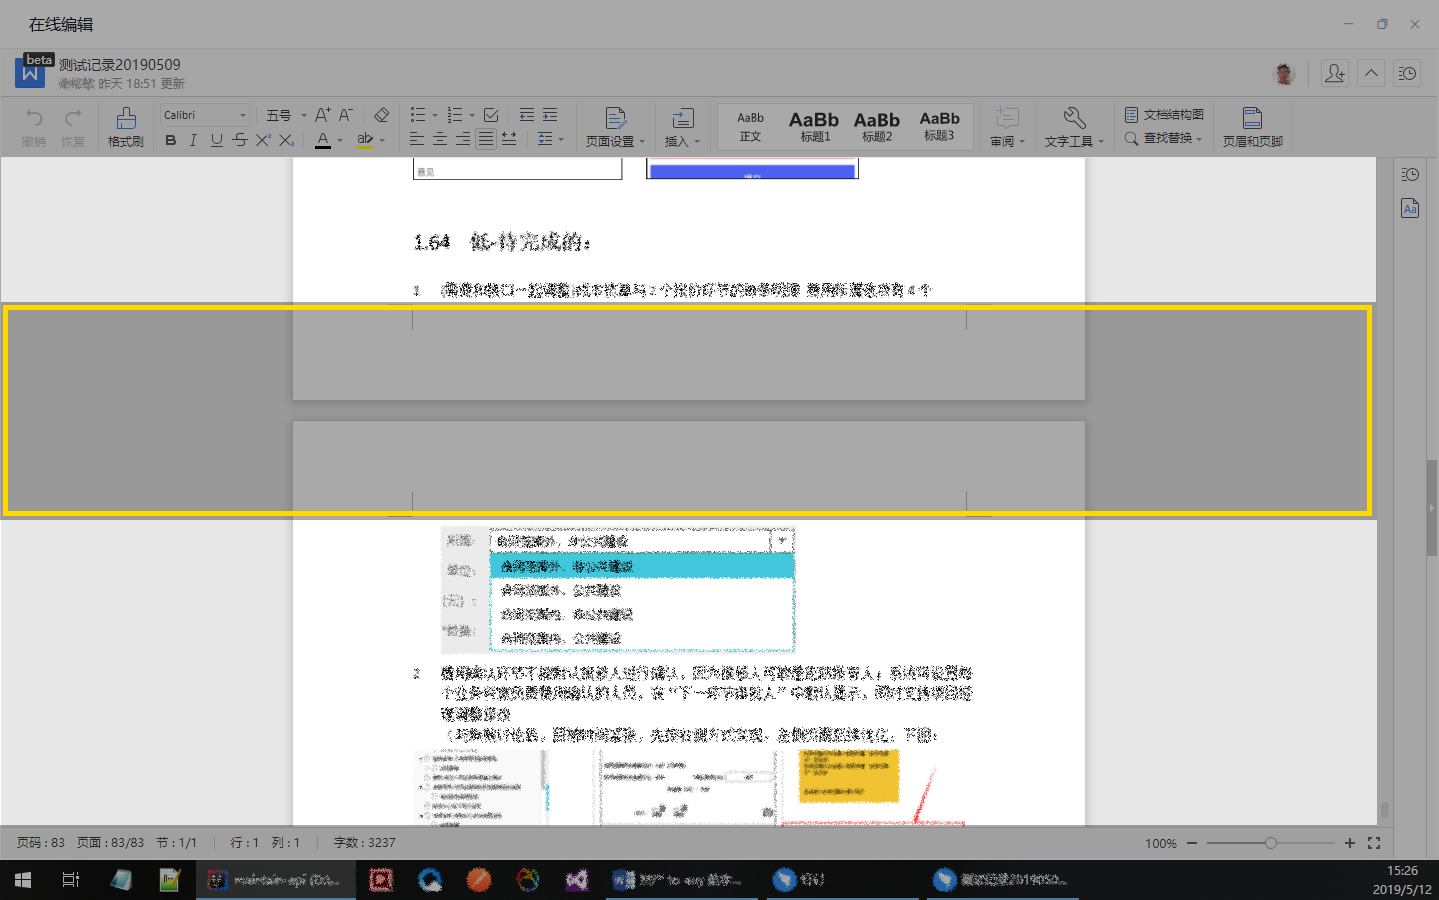Toggle italic formatting
Screen dimensions: 1439x900
click(x=193, y=140)
